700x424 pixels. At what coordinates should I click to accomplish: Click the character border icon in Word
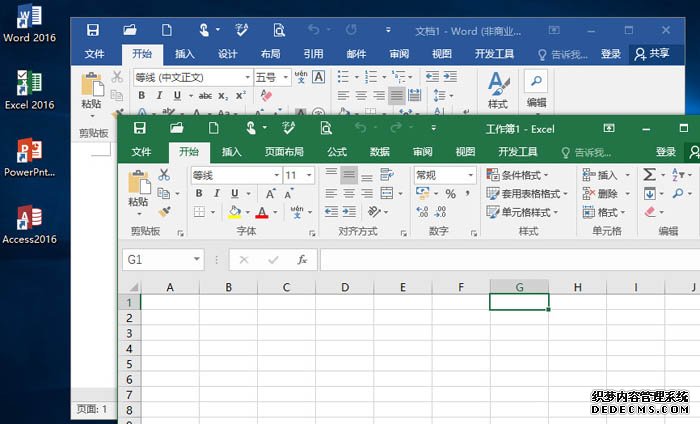318,77
